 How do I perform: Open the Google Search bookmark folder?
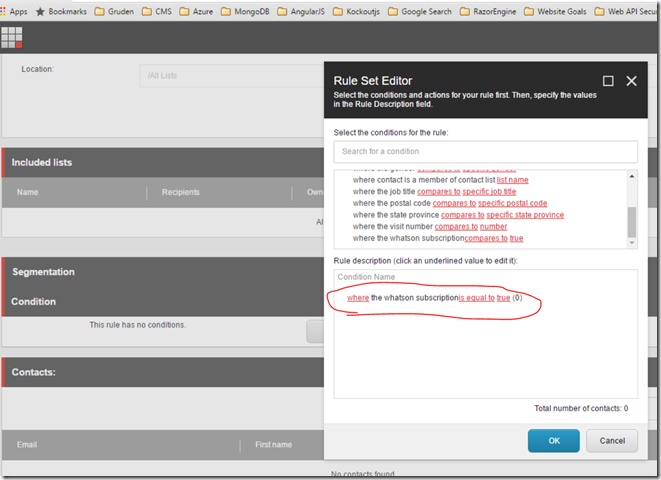point(420,11)
